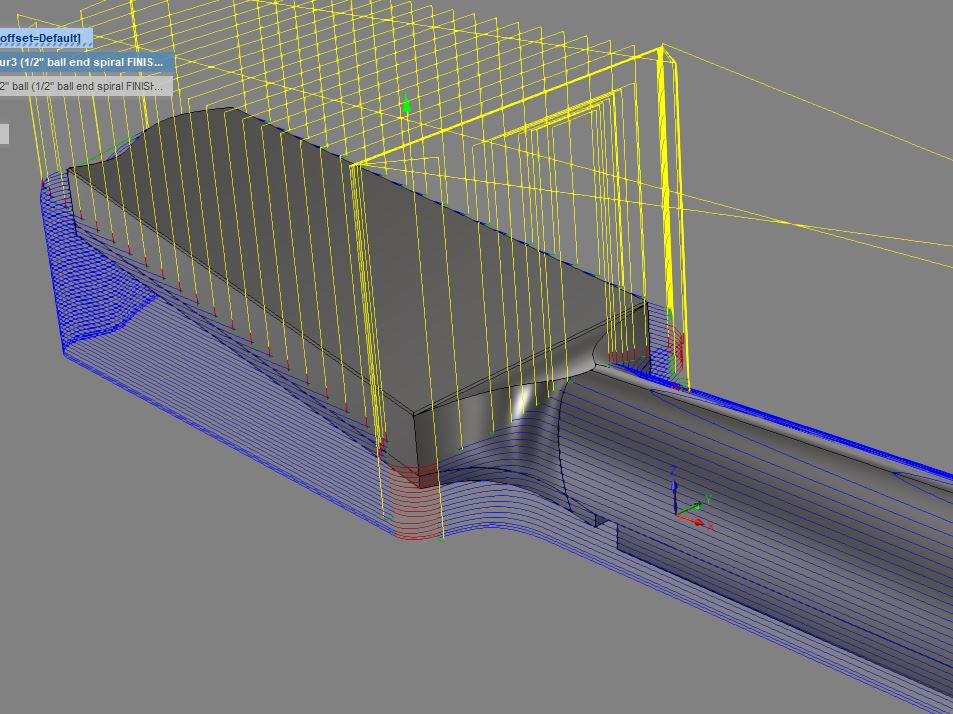Click the green arrow marker atop the toolpath
Viewport: 953px width, 714px height.
coord(407,104)
